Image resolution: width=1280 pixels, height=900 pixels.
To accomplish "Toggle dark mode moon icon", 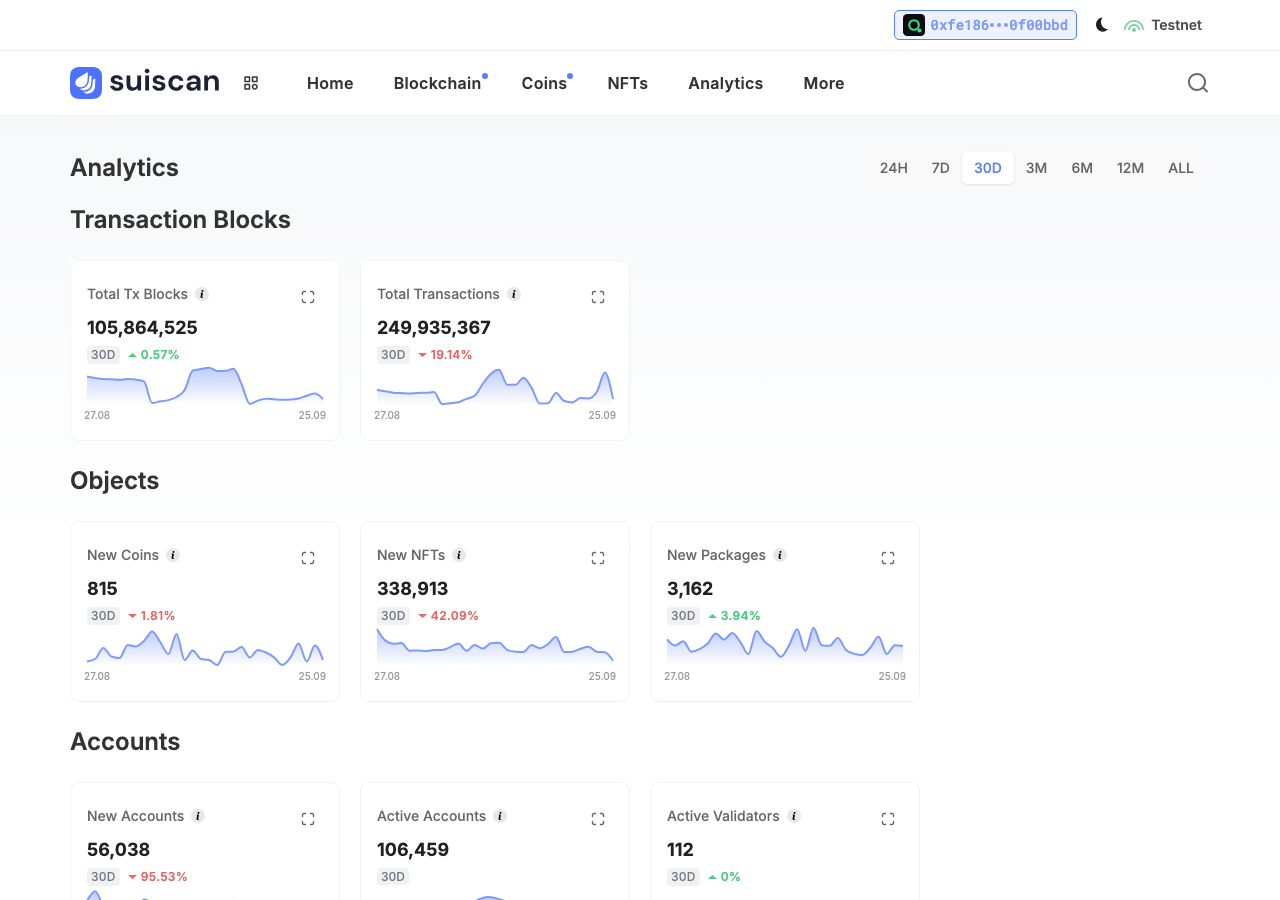I will [1102, 25].
